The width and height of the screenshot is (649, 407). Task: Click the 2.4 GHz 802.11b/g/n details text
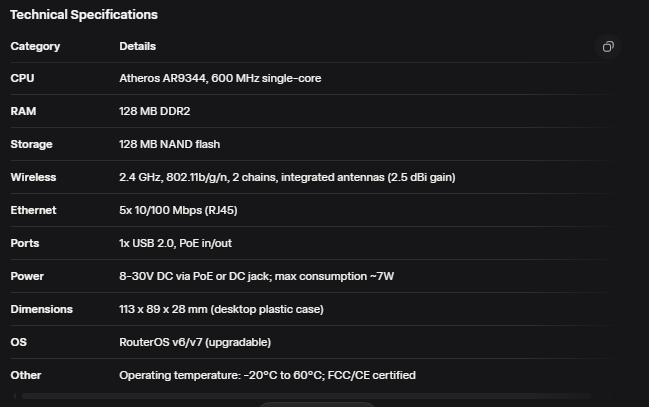[287, 177]
